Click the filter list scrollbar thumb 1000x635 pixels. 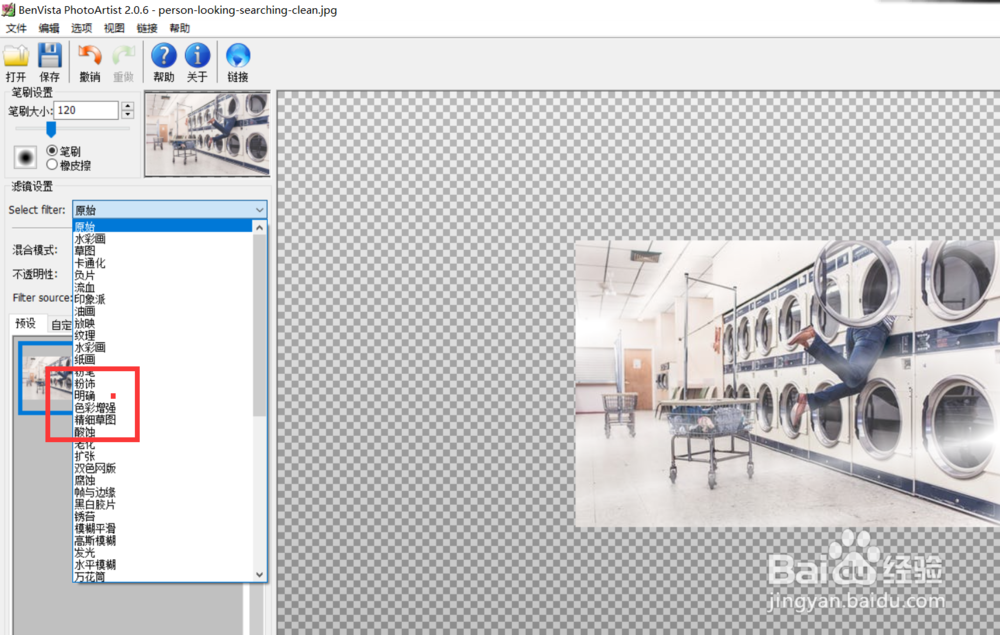(x=260, y=325)
